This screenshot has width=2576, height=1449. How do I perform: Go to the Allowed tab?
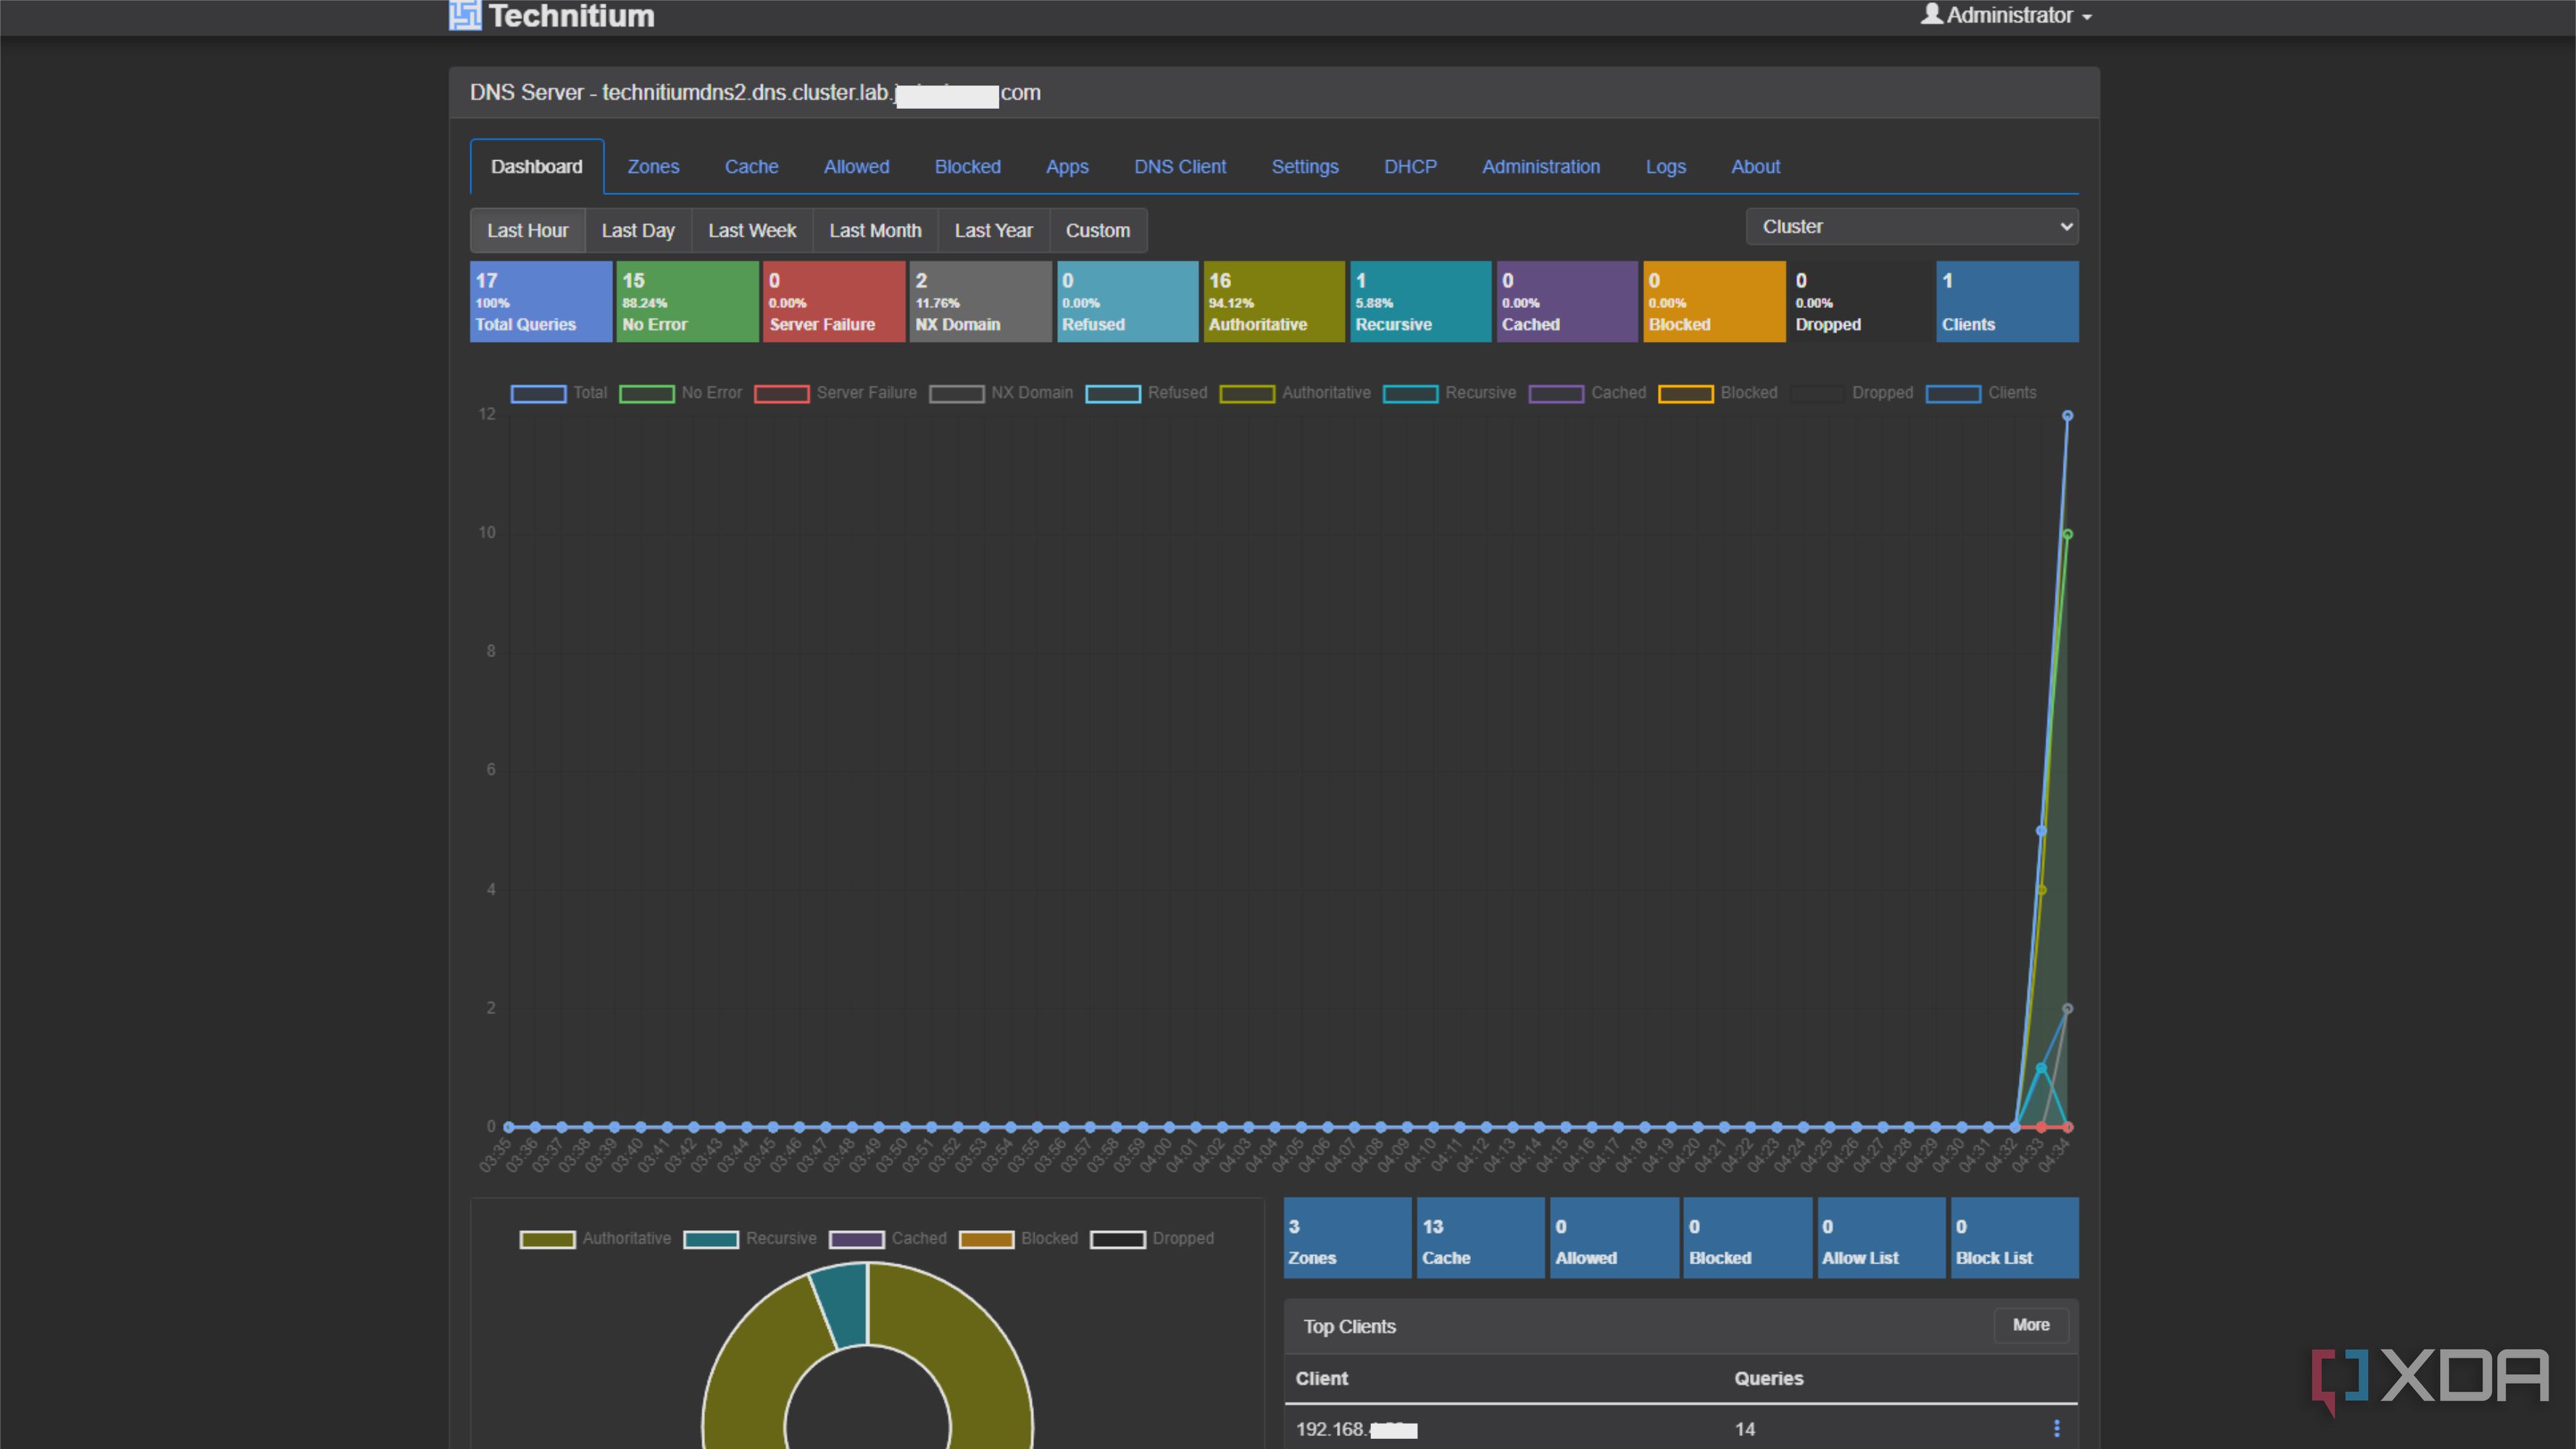pos(856,167)
